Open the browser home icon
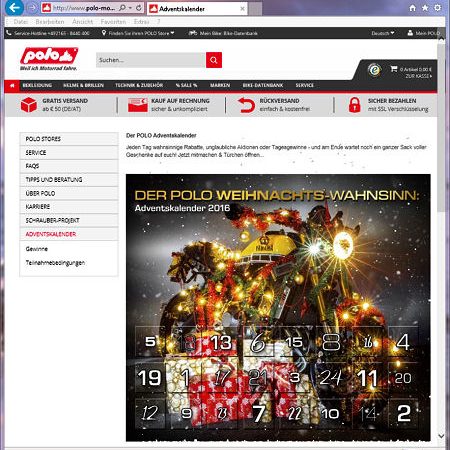Viewport: 450px width, 450px height. click(413, 8)
